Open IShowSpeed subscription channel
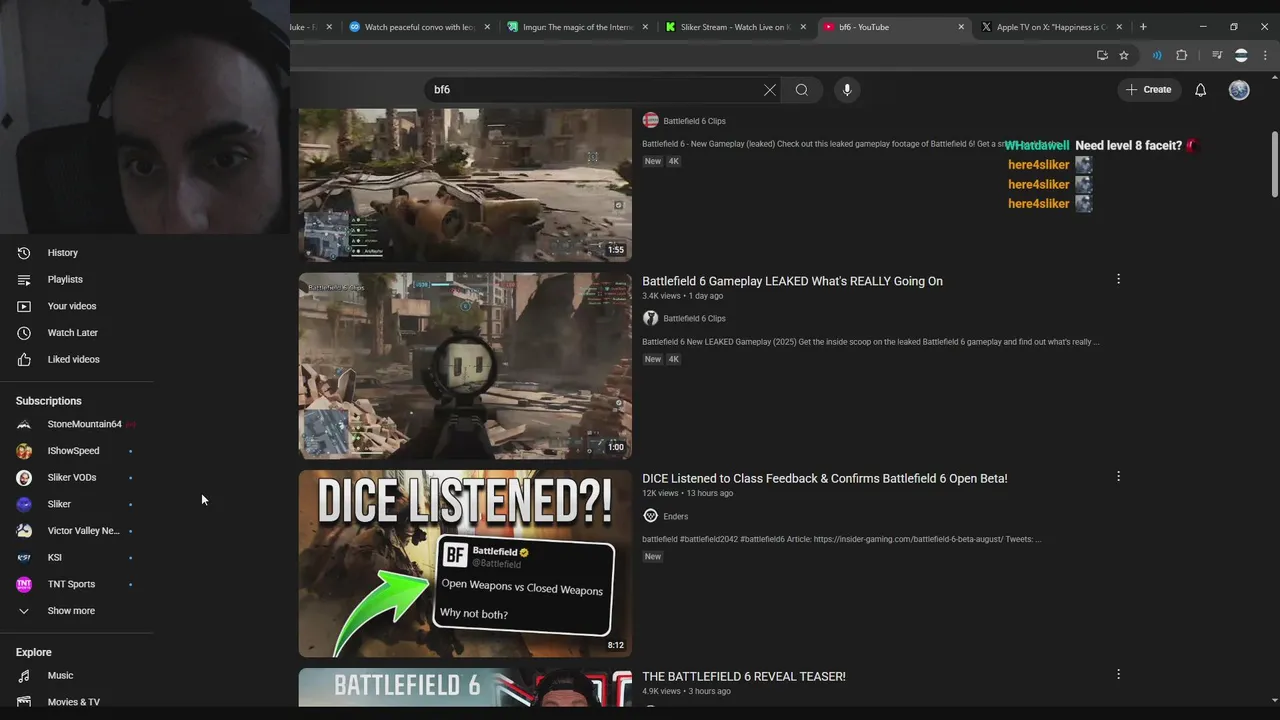The height and width of the screenshot is (720, 1280). (76, 451)
